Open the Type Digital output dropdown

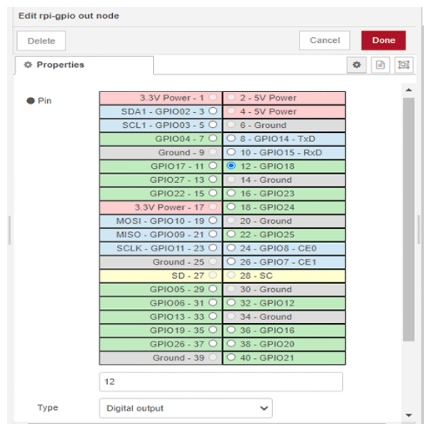pos(186,408)
